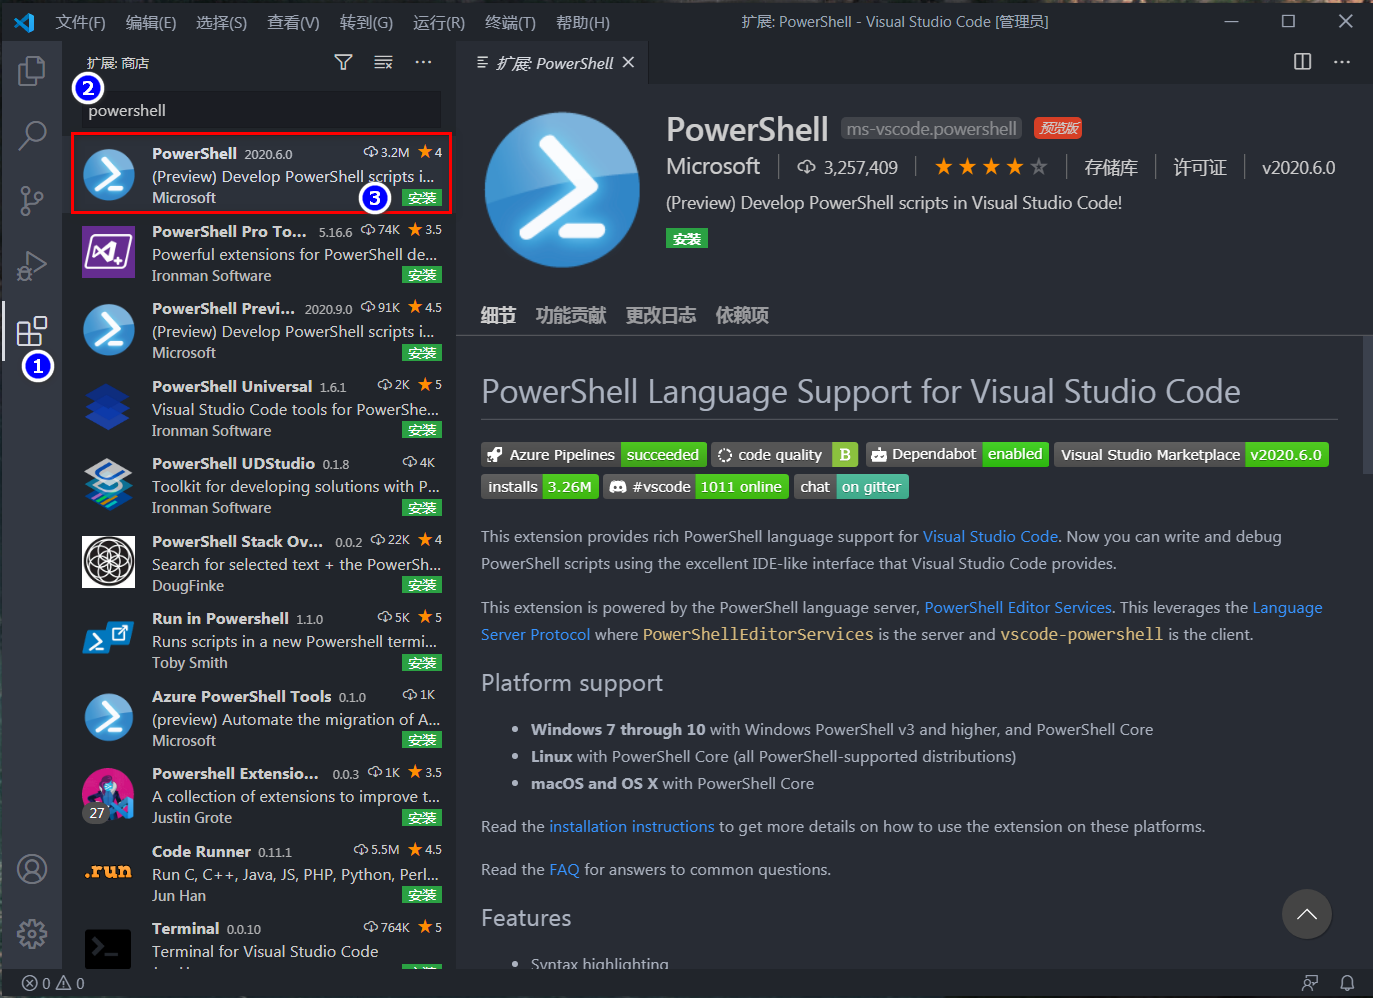Switch to the 更改日志 tab
Screen dimensions: 1373x998
[x=661, y=316]
